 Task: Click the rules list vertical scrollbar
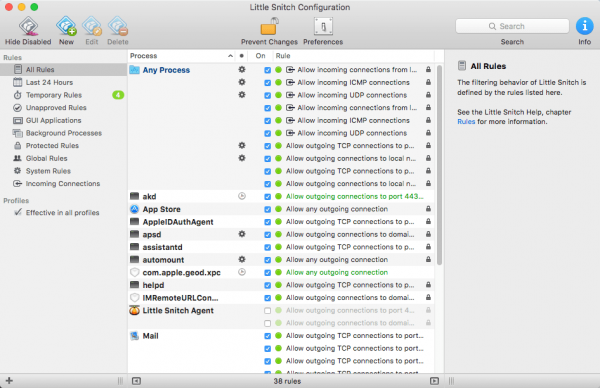click(439, 165)
